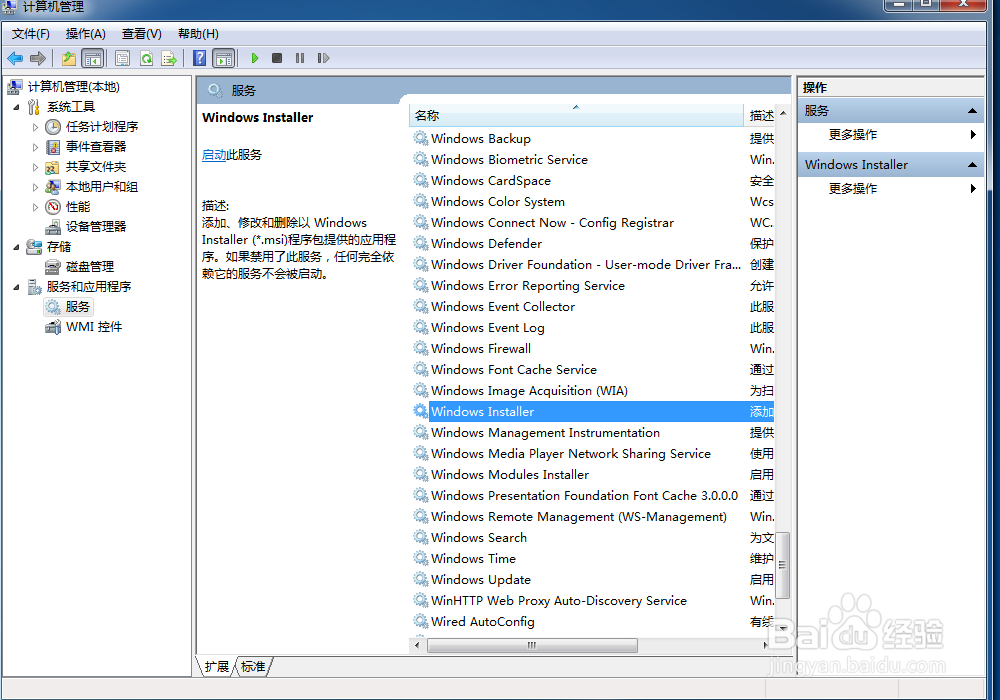Collapse the Windows Installer actions section
Screen dimensions: 1000x700
[972, 164]
